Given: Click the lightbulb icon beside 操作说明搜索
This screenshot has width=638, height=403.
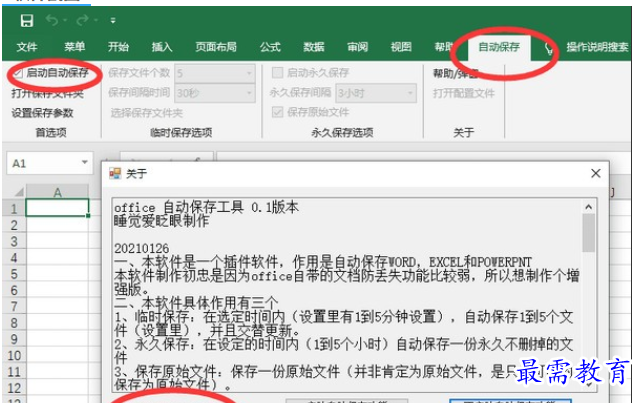Looking at the screenshot, I should (x=549, y=48).
